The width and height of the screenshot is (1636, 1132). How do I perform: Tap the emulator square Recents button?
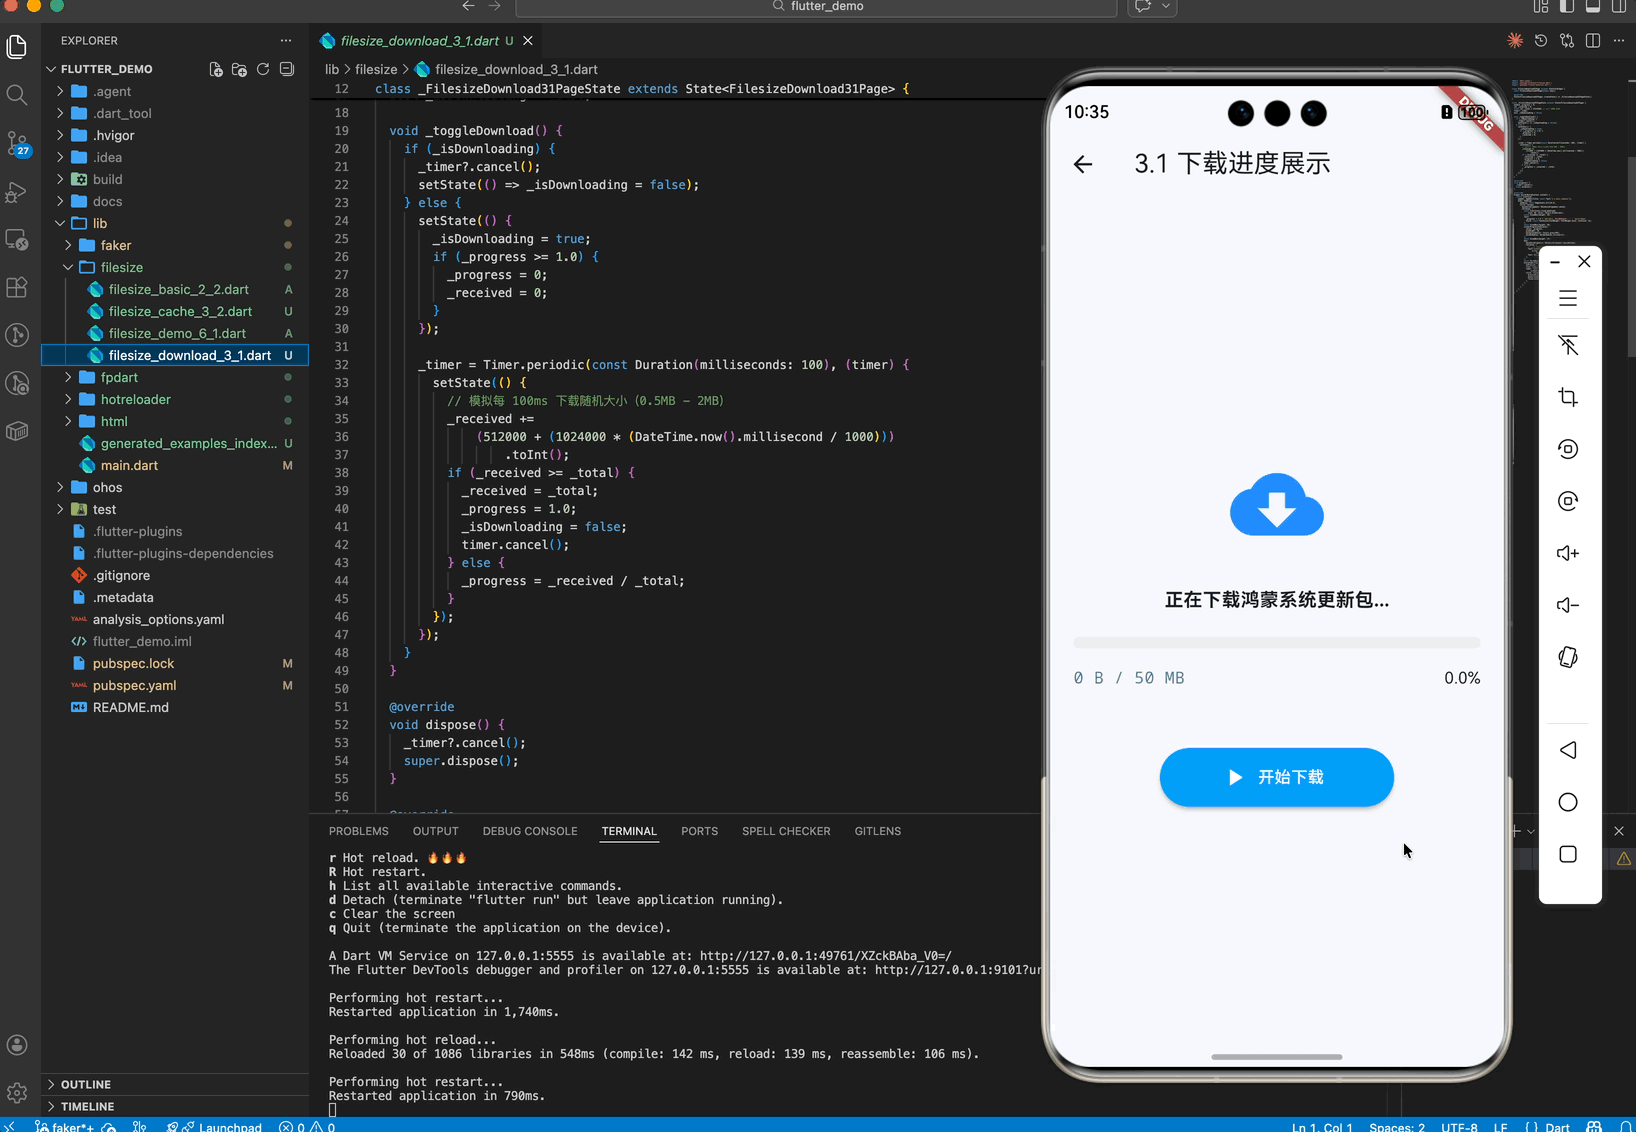[x=1568, y=854]
